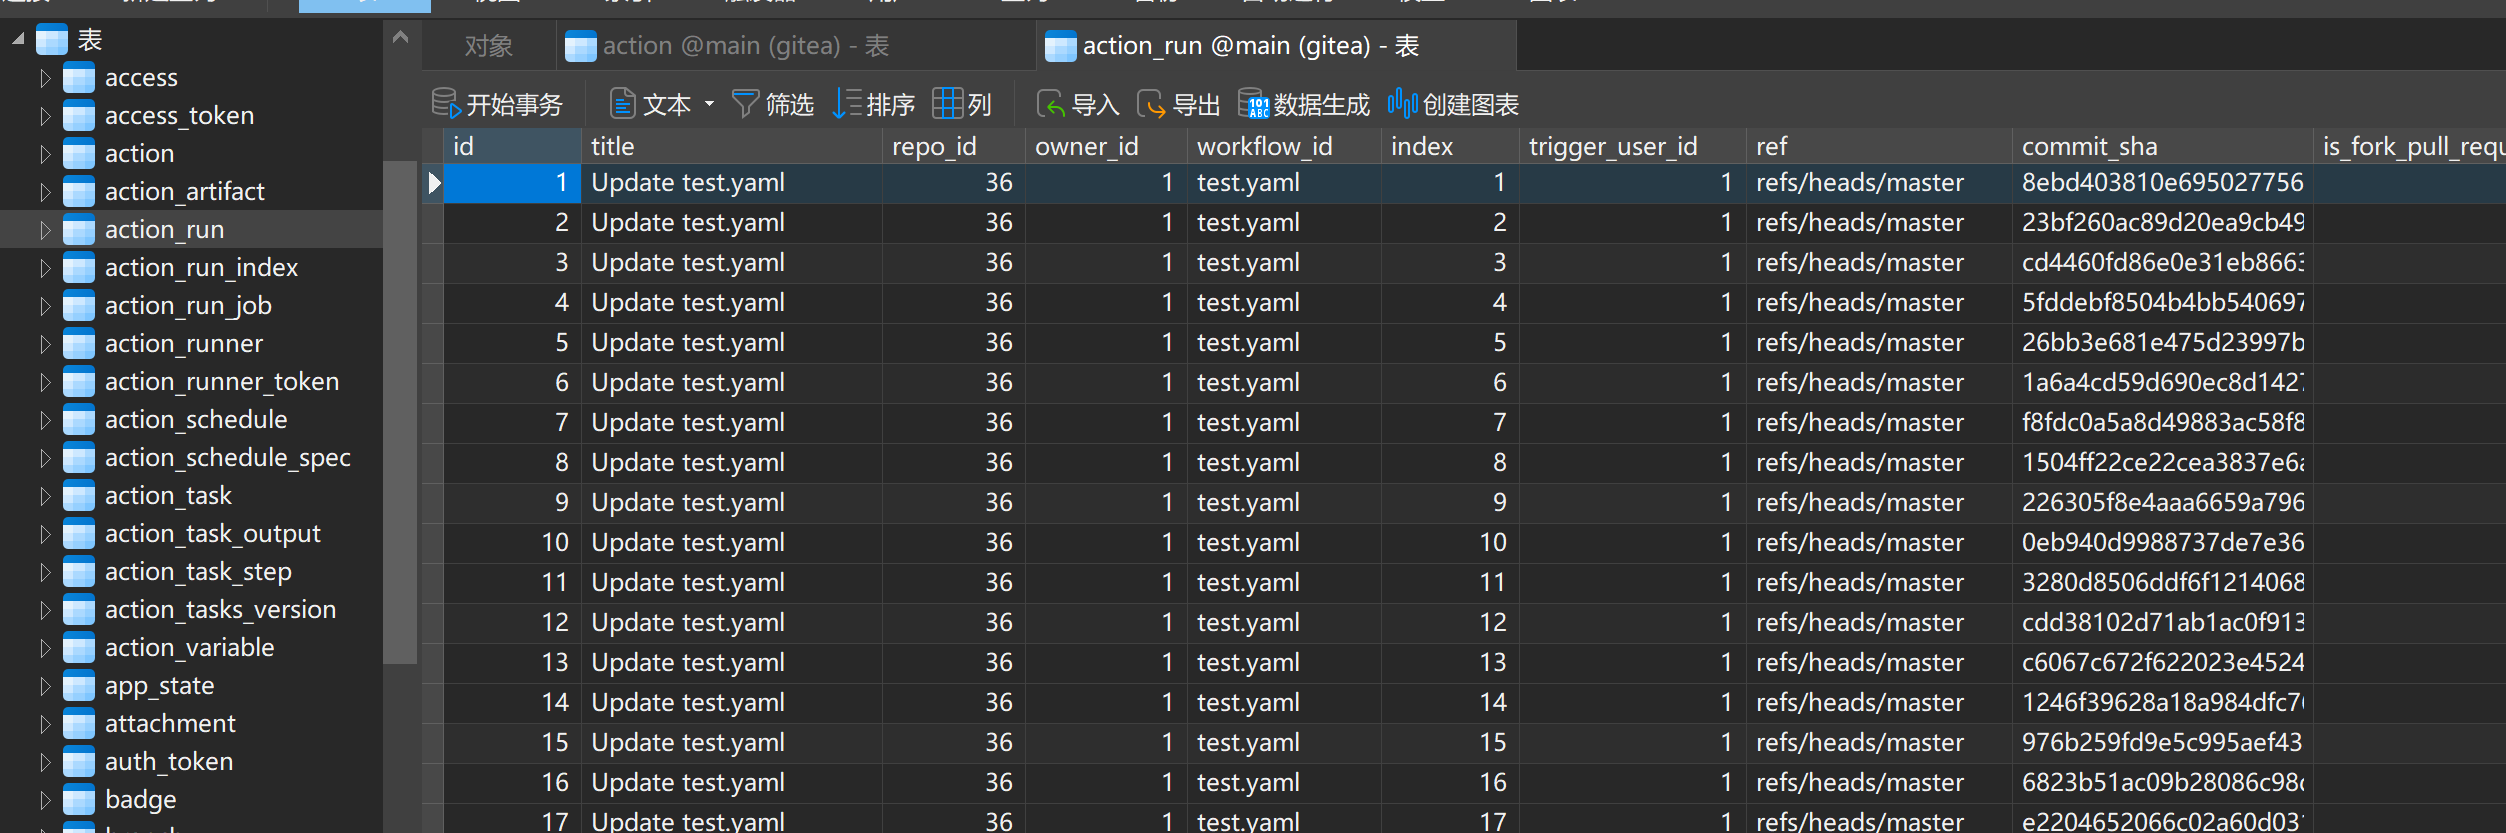Select auth_token in the tree

[x=169, y=761]
